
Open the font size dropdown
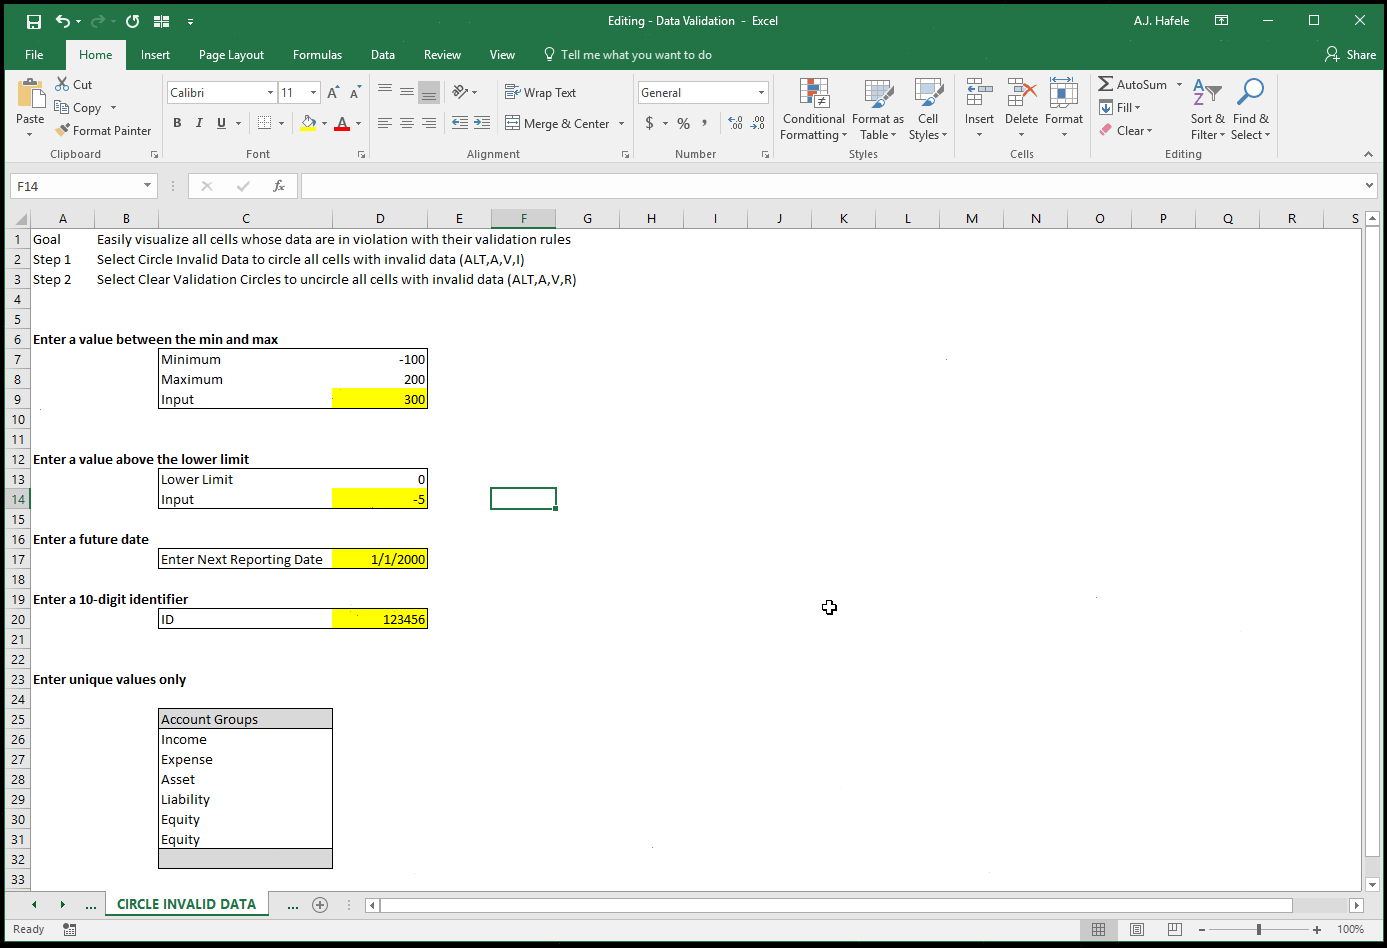coord(313,93)
